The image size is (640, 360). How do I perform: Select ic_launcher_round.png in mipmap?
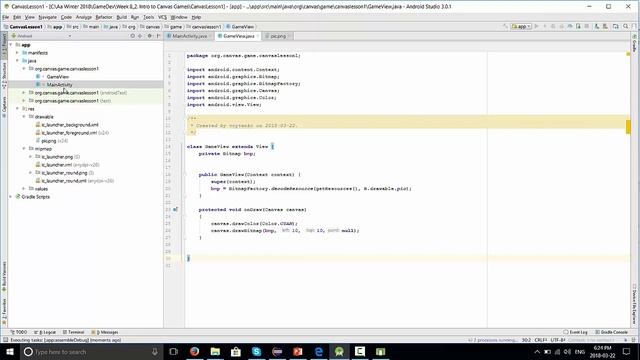coord(64,173)
